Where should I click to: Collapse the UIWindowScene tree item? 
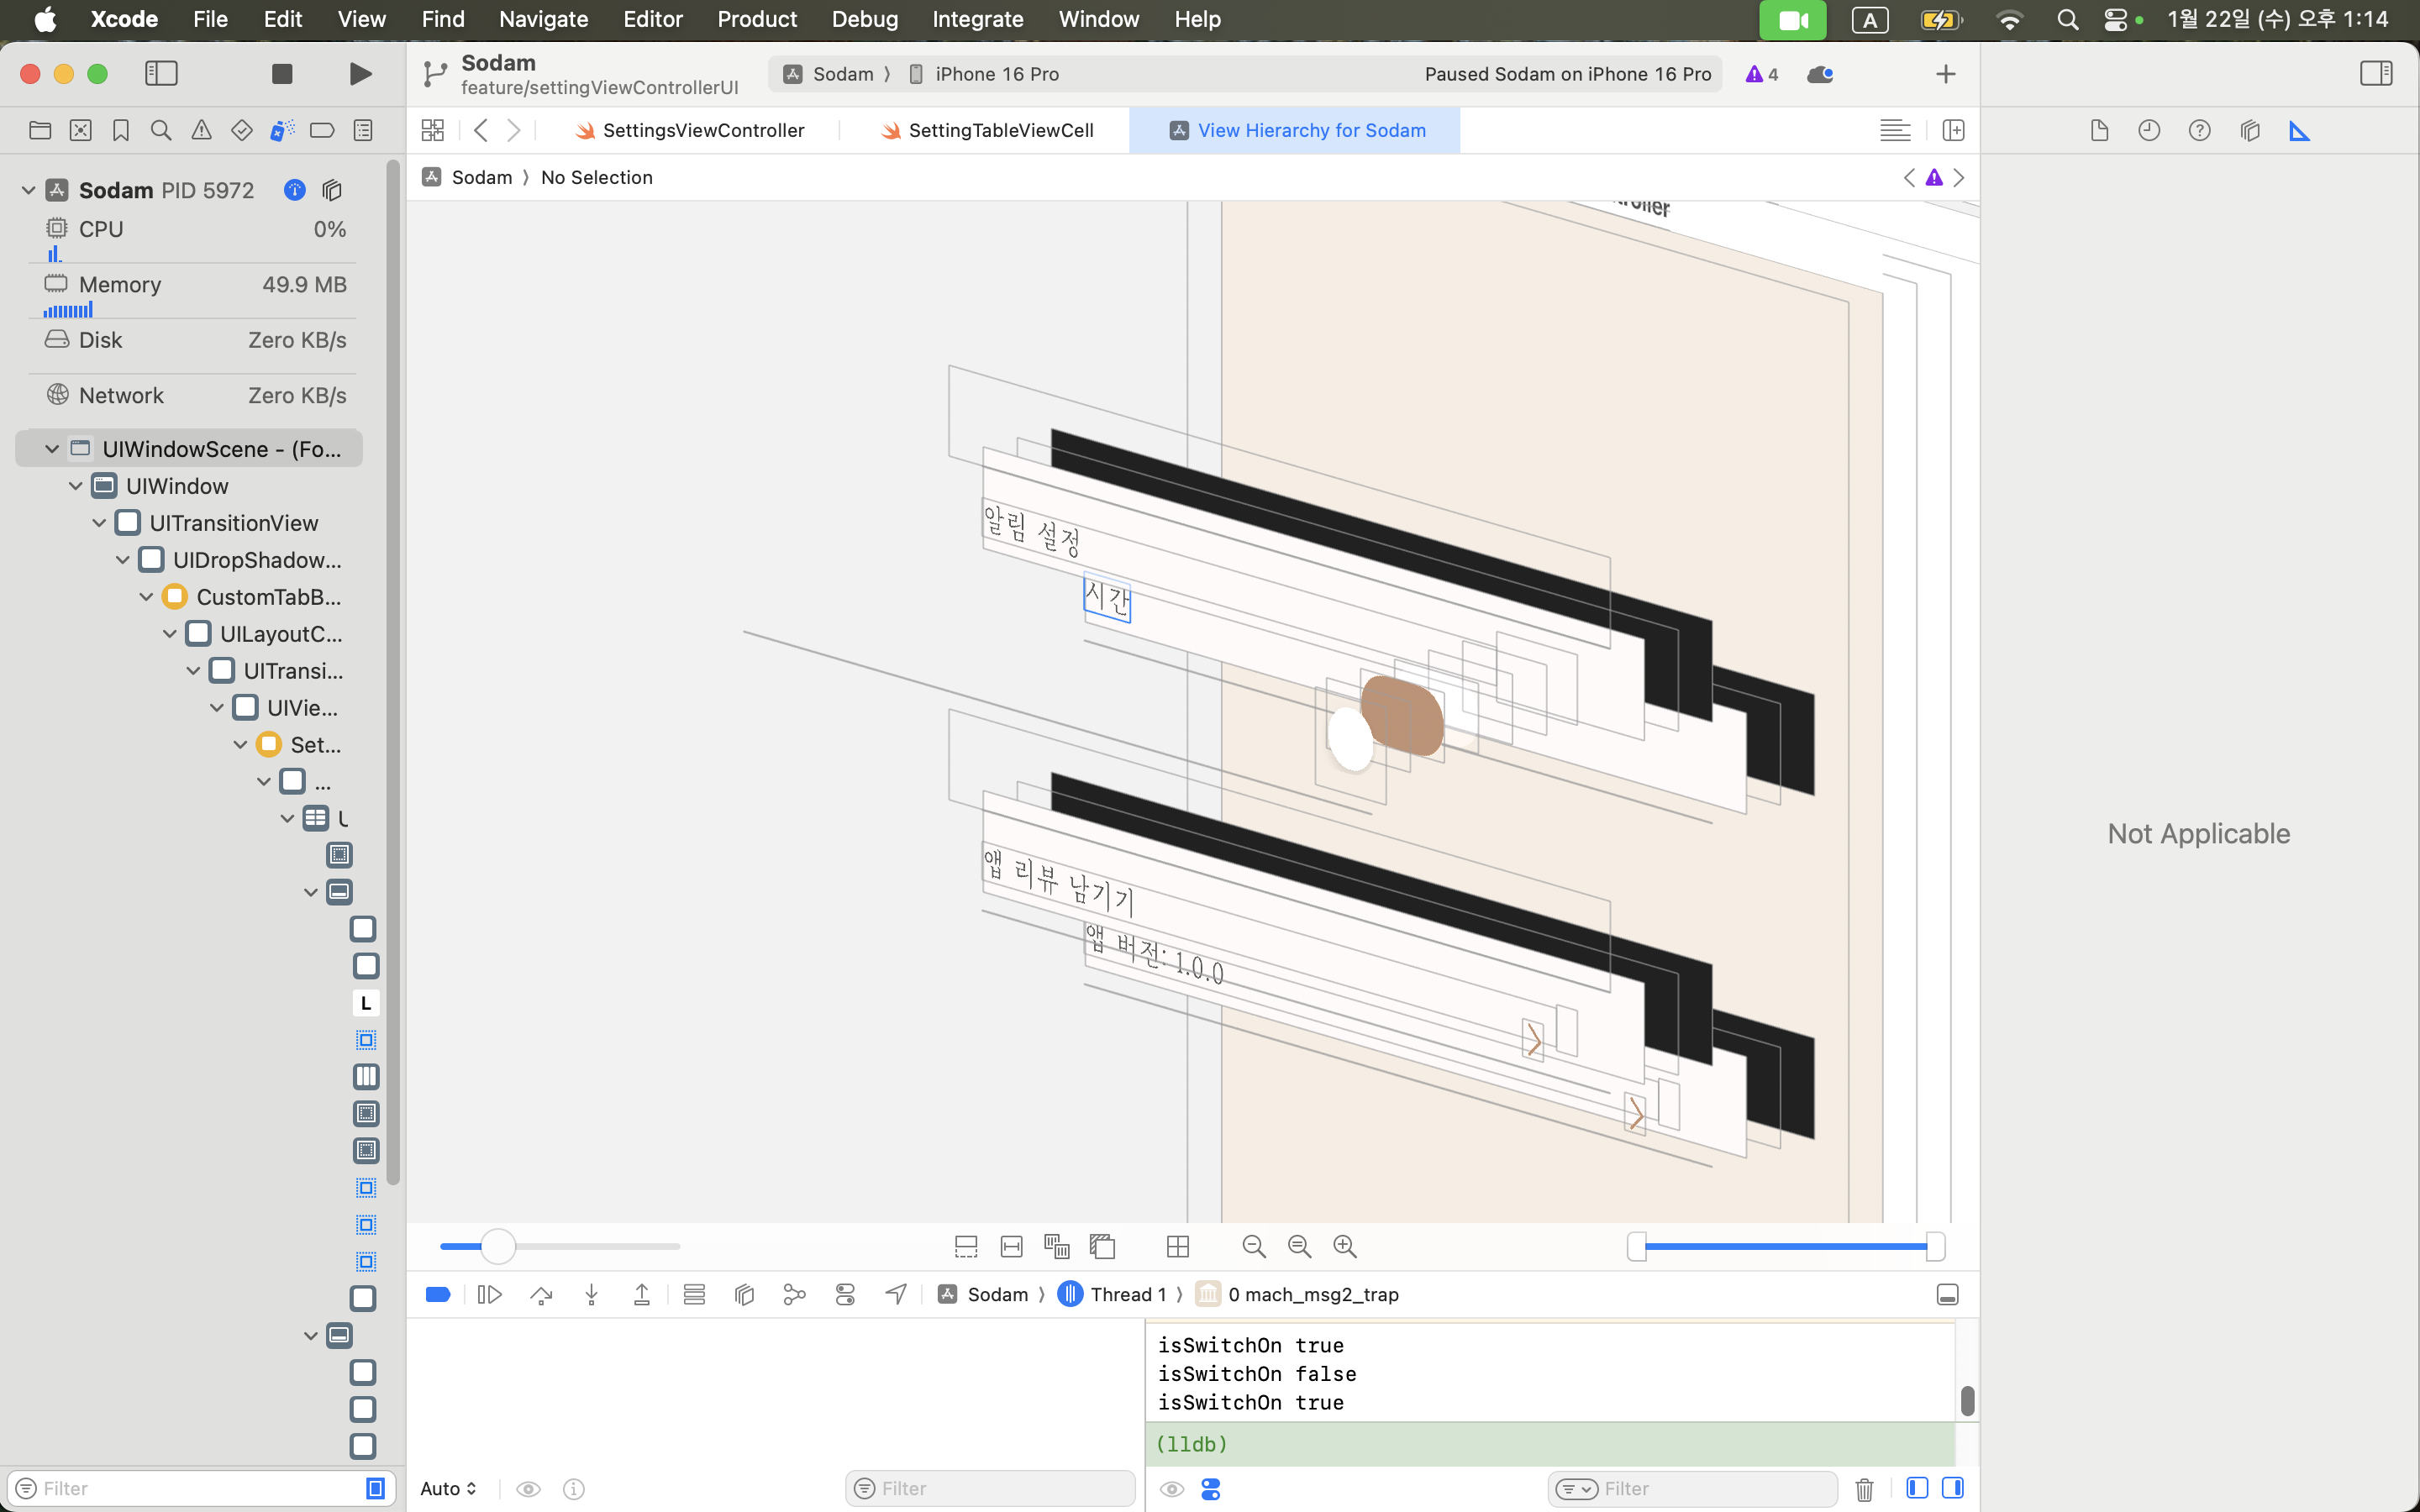pos(52,449)
